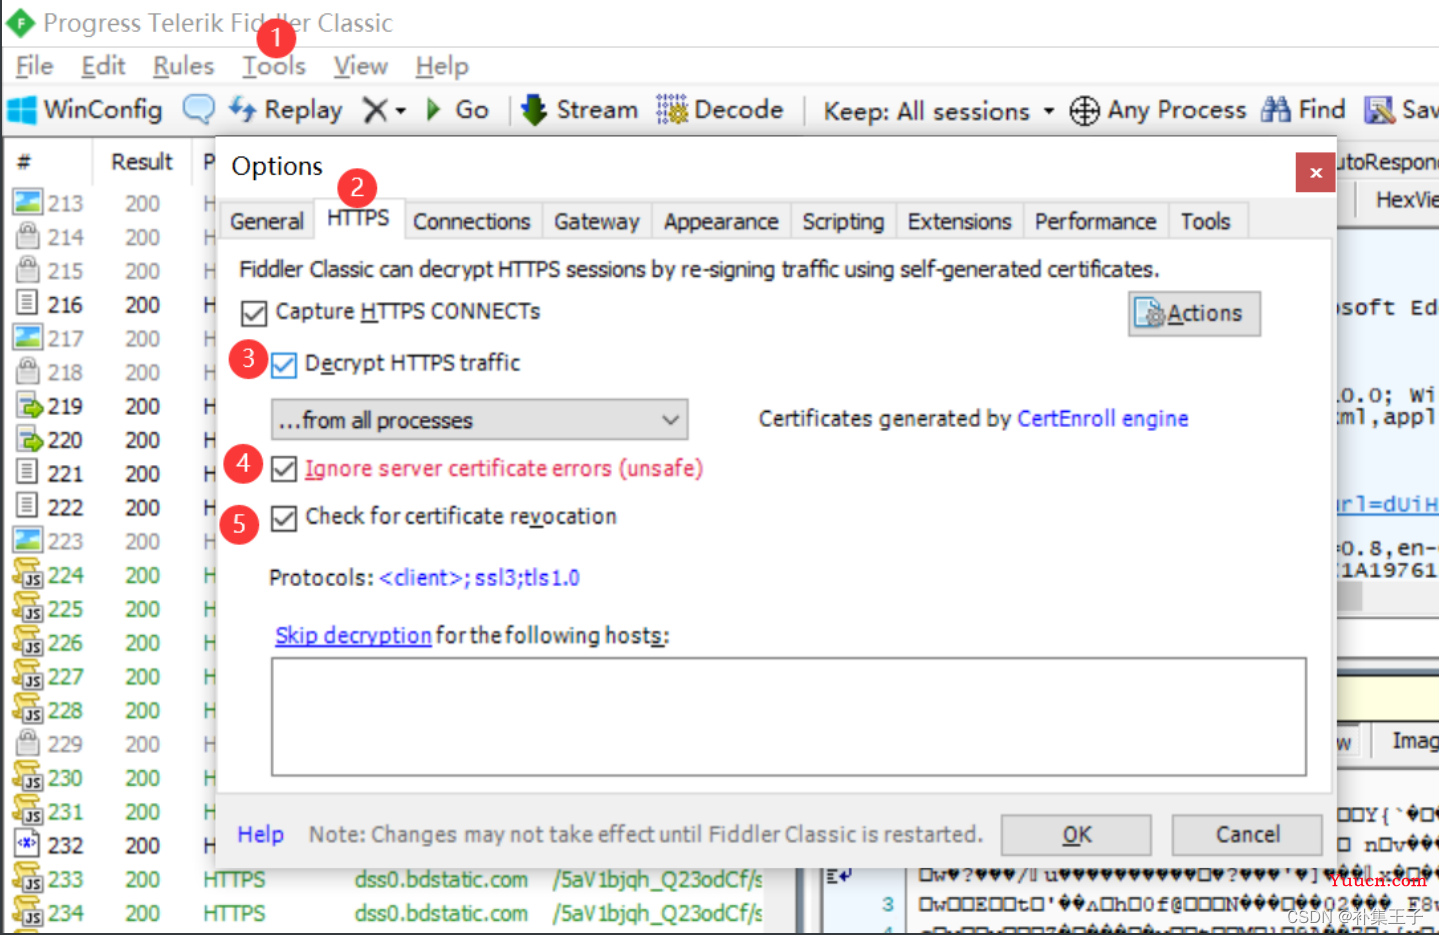Close the Options dialog with red X

[x=1315, y=172]
